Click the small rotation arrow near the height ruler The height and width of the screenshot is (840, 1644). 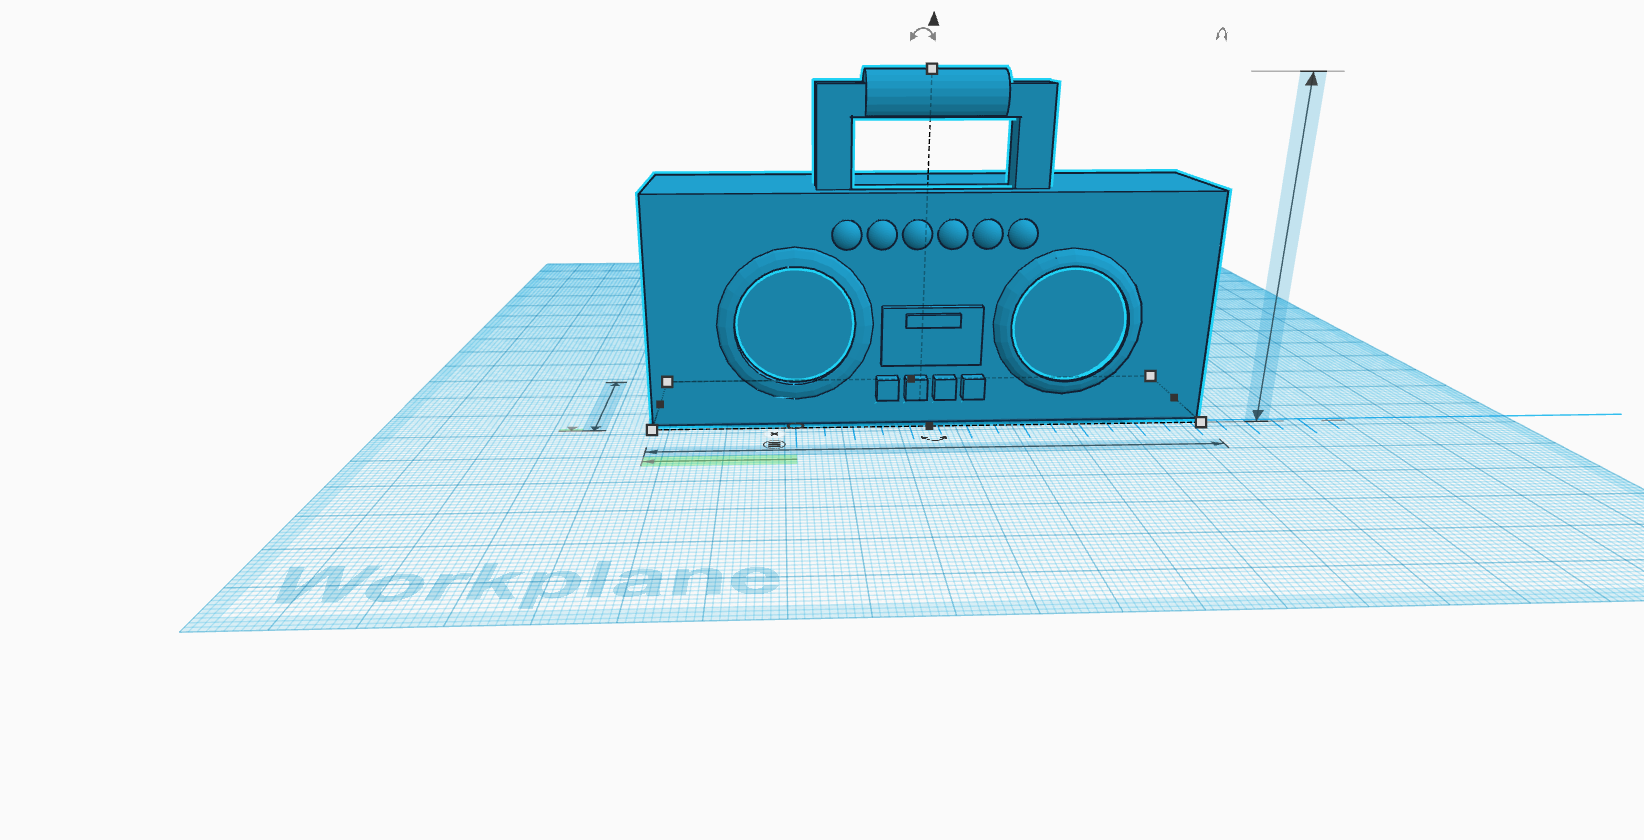(1221, 34)
